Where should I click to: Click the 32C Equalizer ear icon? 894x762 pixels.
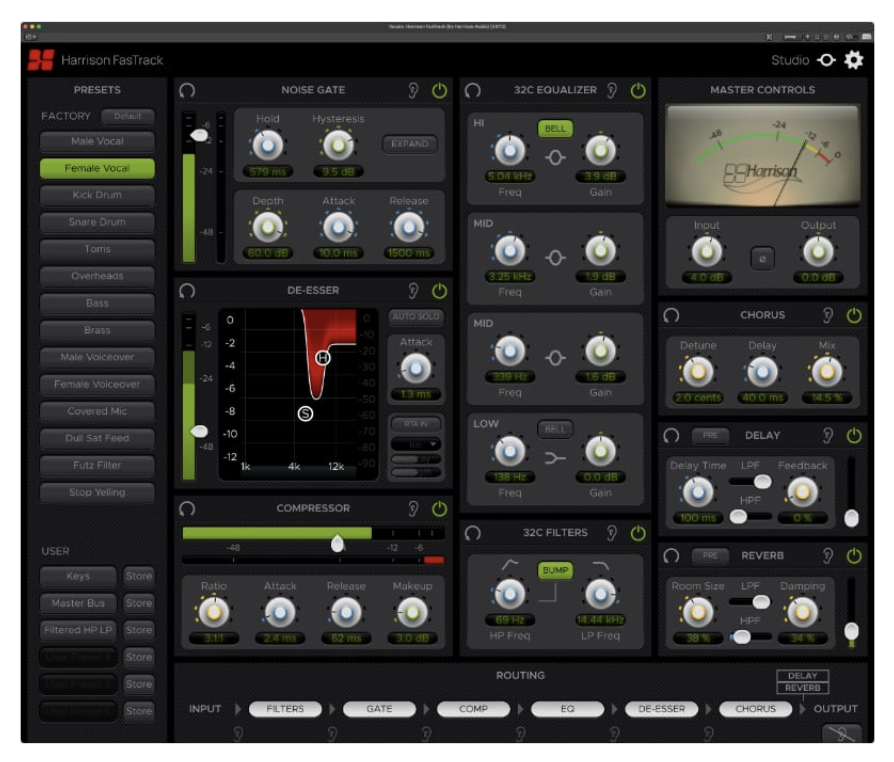tap(612, 90)
